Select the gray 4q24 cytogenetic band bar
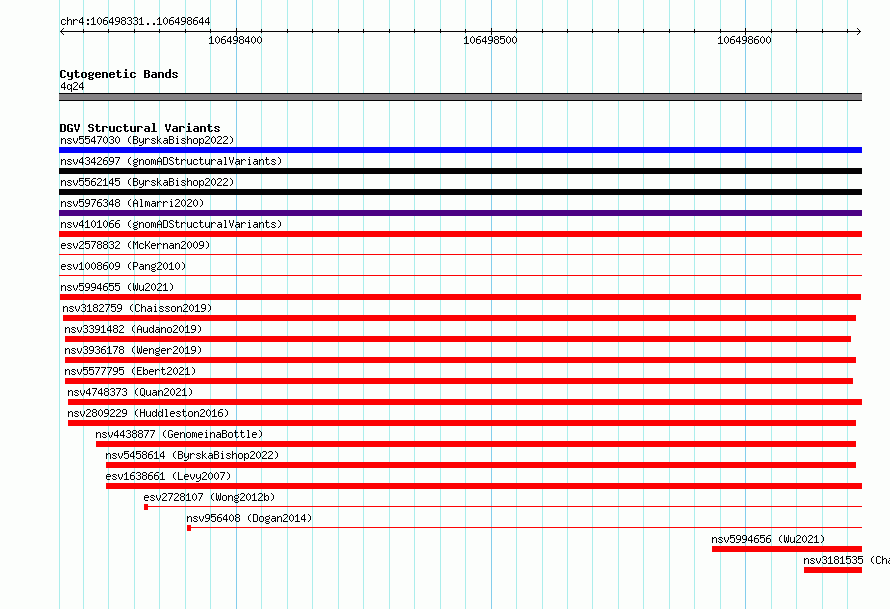The height and width of the screenshot is (609, 890). 460,97
